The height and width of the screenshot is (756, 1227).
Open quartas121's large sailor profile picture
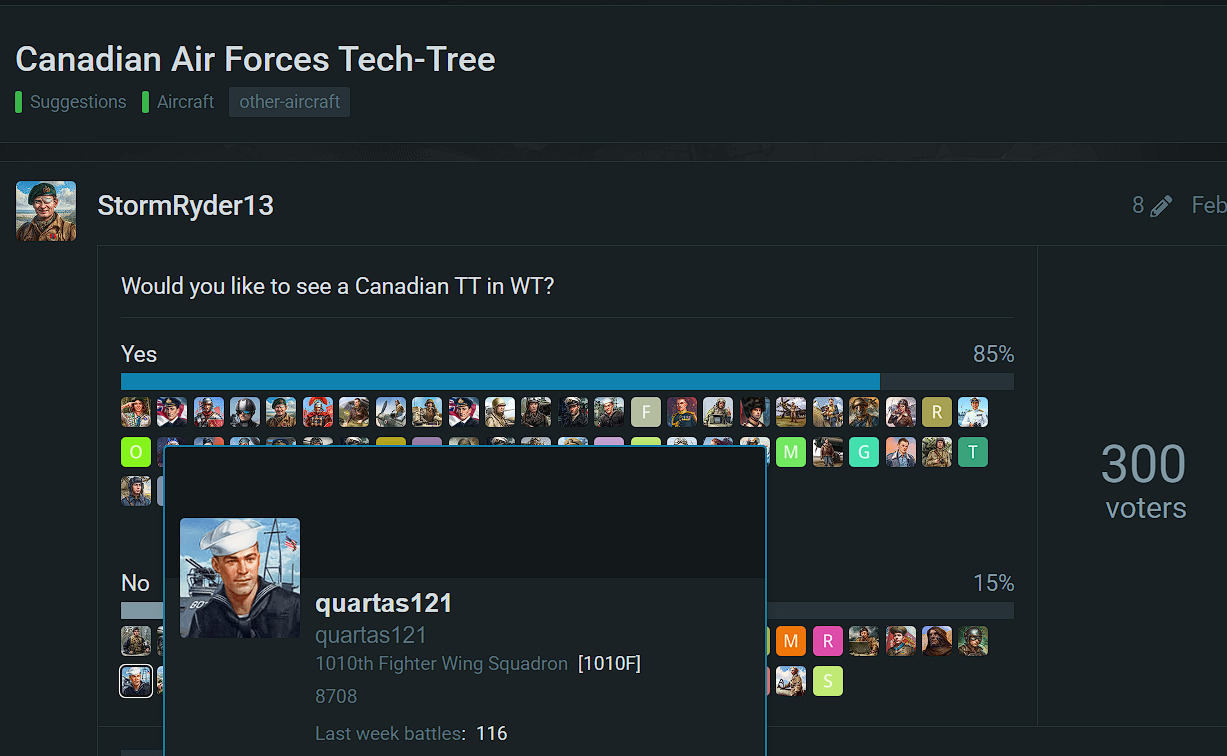click(x=240, y=578)
